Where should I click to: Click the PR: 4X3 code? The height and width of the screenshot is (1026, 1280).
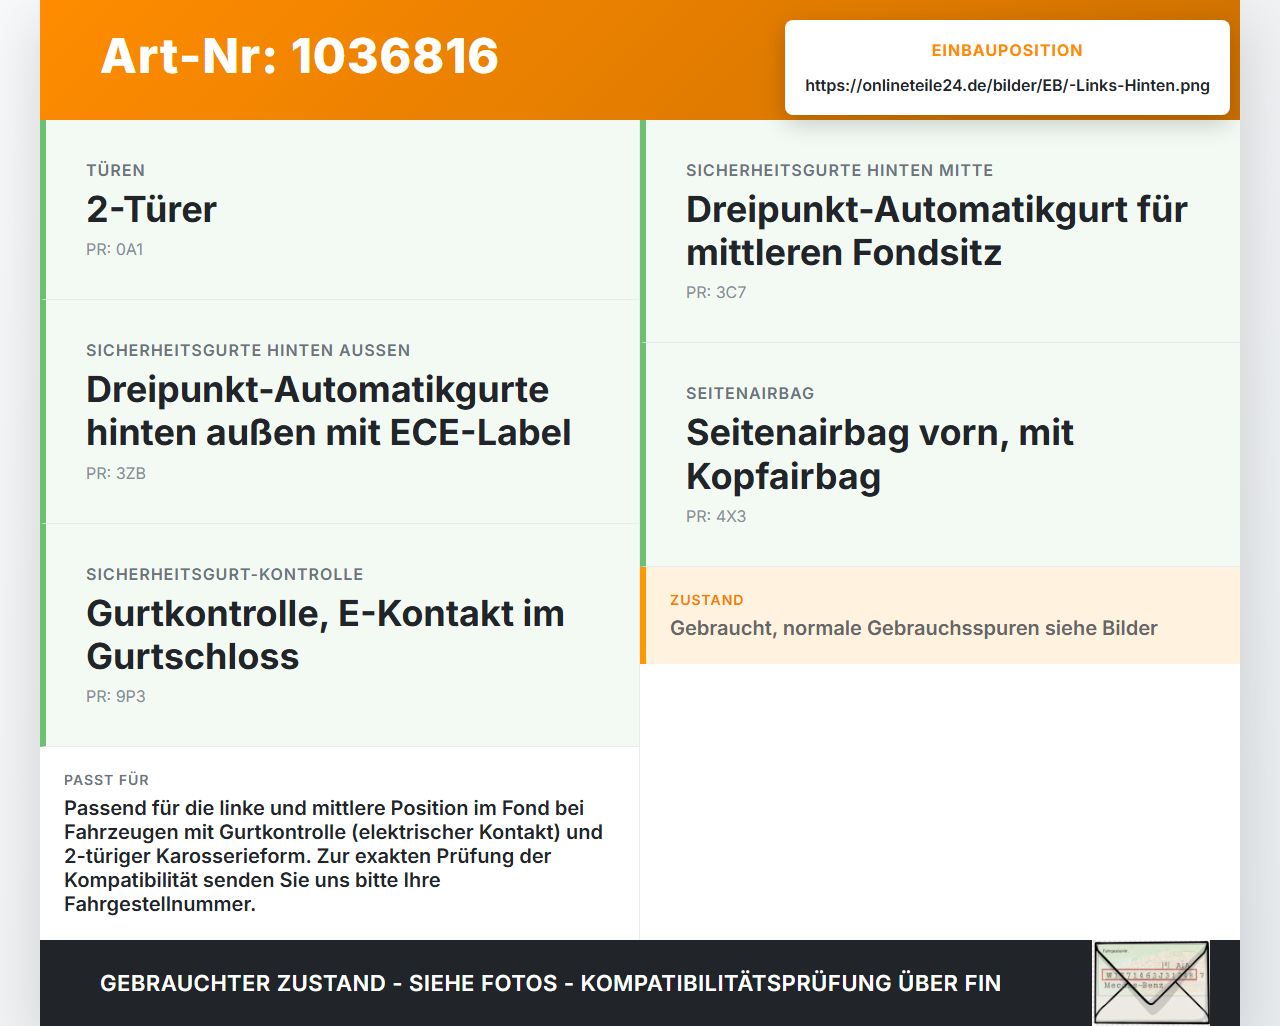tap(716, 516)
